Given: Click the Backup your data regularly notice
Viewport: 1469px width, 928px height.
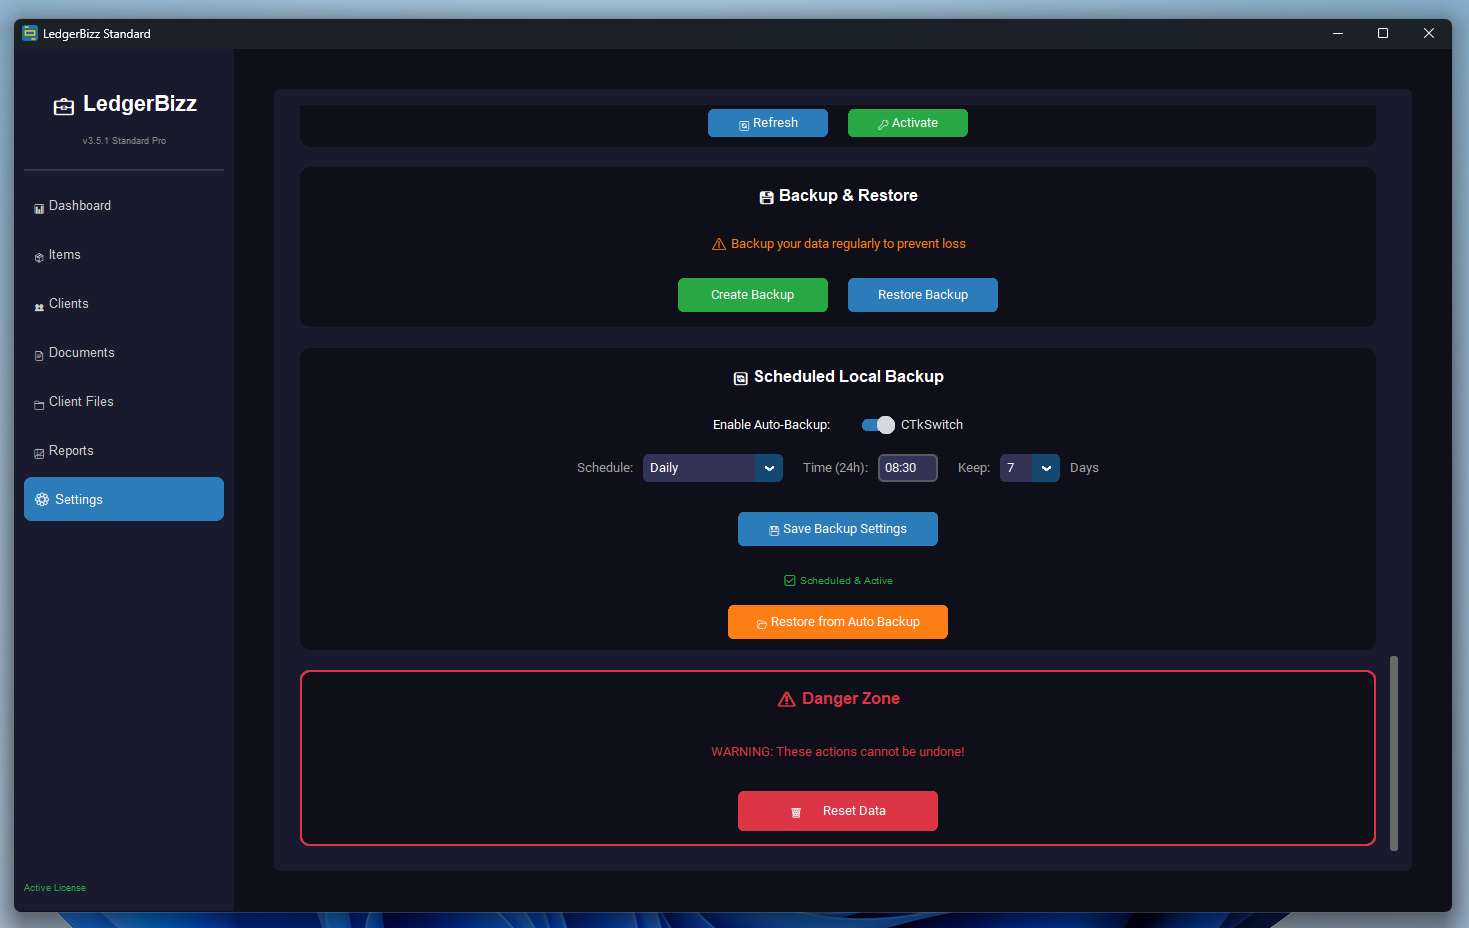Looking at the screenshot, I should tap(848, 244).
